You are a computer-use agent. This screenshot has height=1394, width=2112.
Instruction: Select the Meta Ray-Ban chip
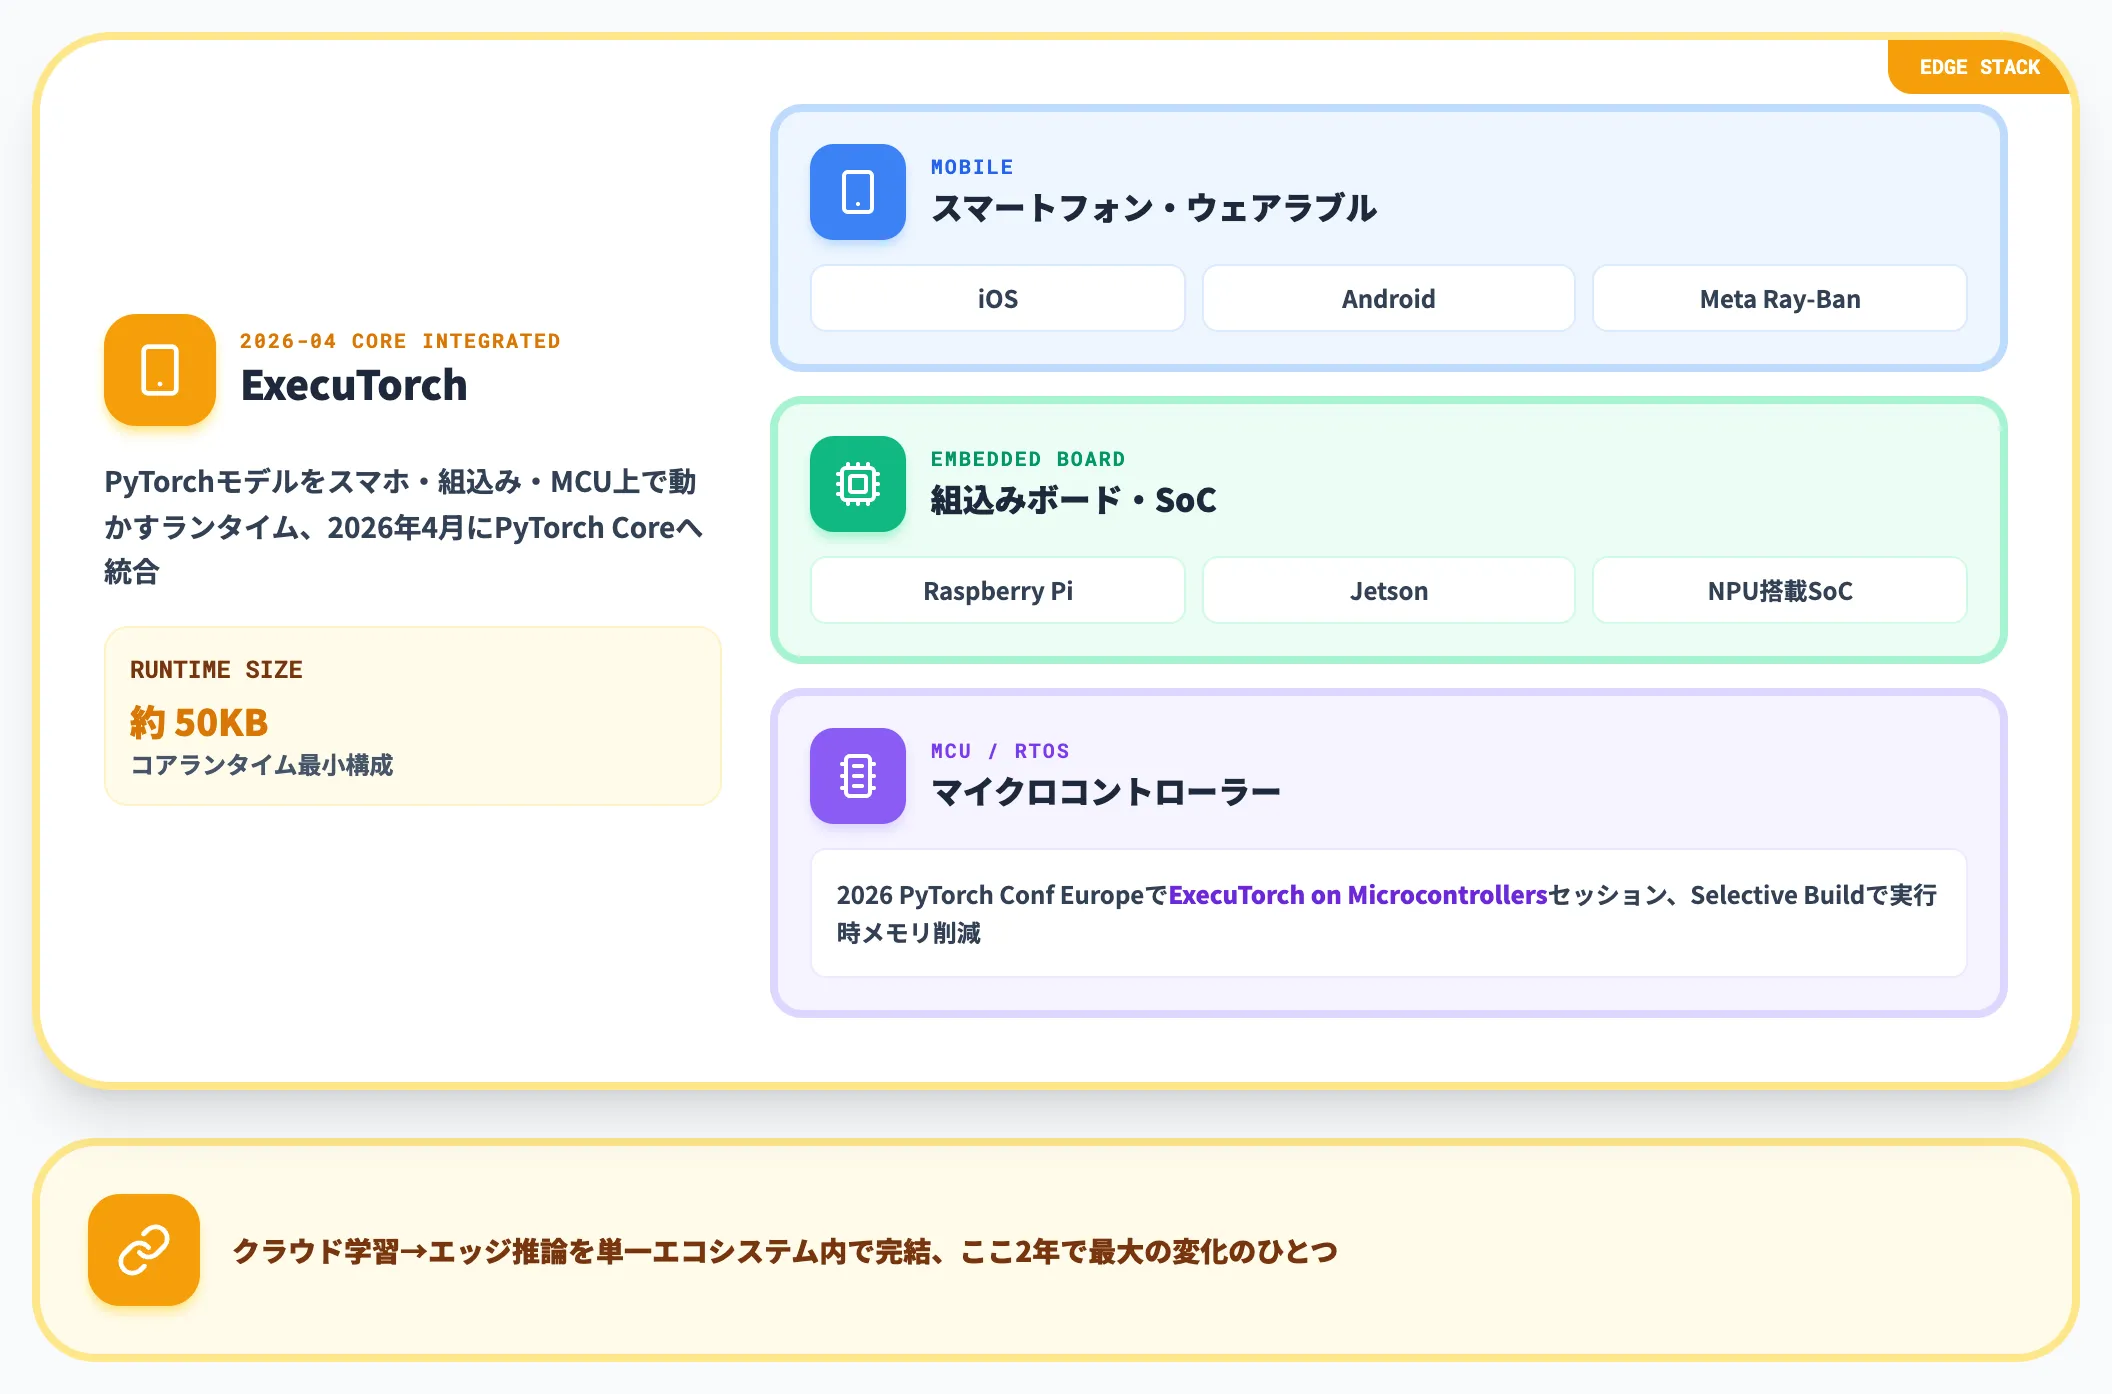1780,298
